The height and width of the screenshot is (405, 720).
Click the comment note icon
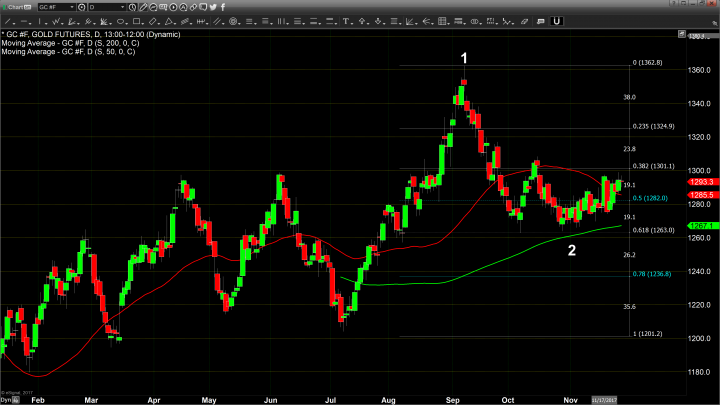(540, 22)
